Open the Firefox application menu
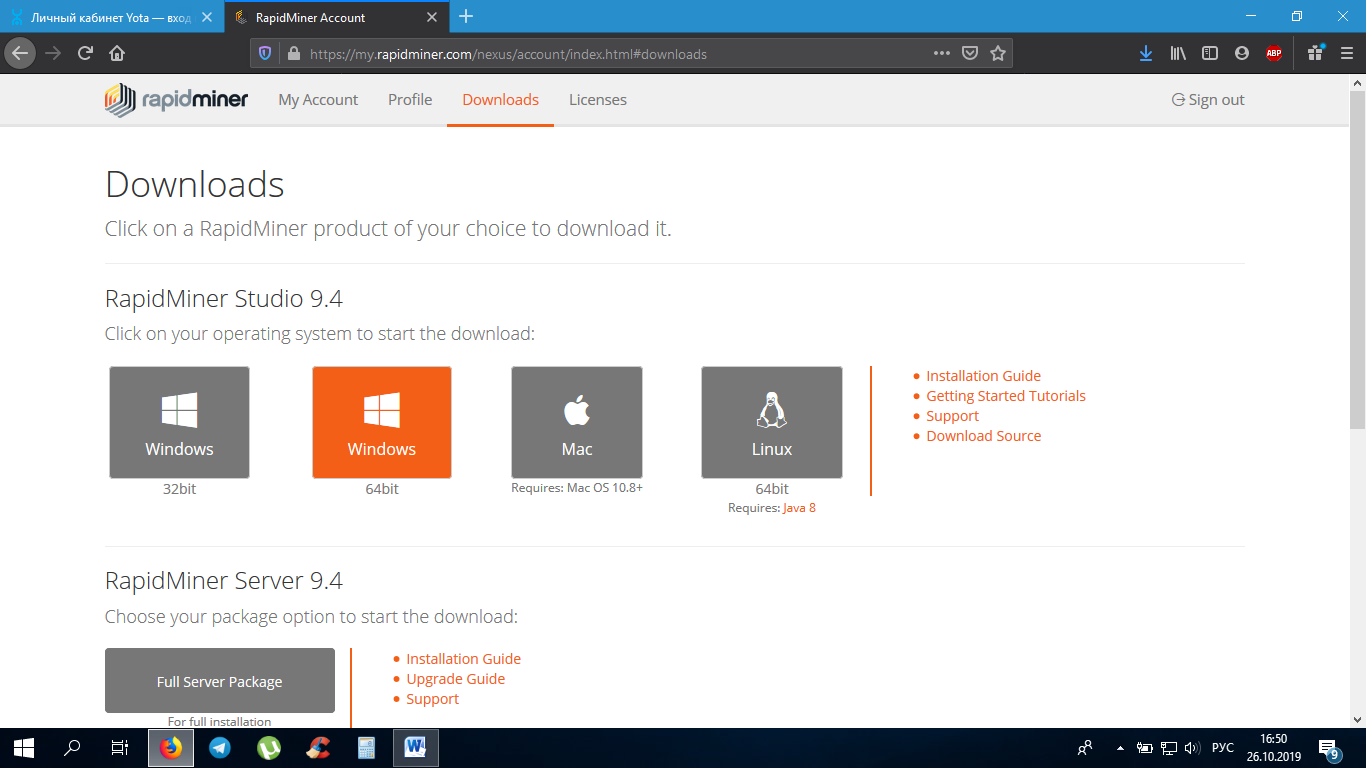Image resolution: width=1366 pixels, height=768 pixels. tap(1347, 54)
